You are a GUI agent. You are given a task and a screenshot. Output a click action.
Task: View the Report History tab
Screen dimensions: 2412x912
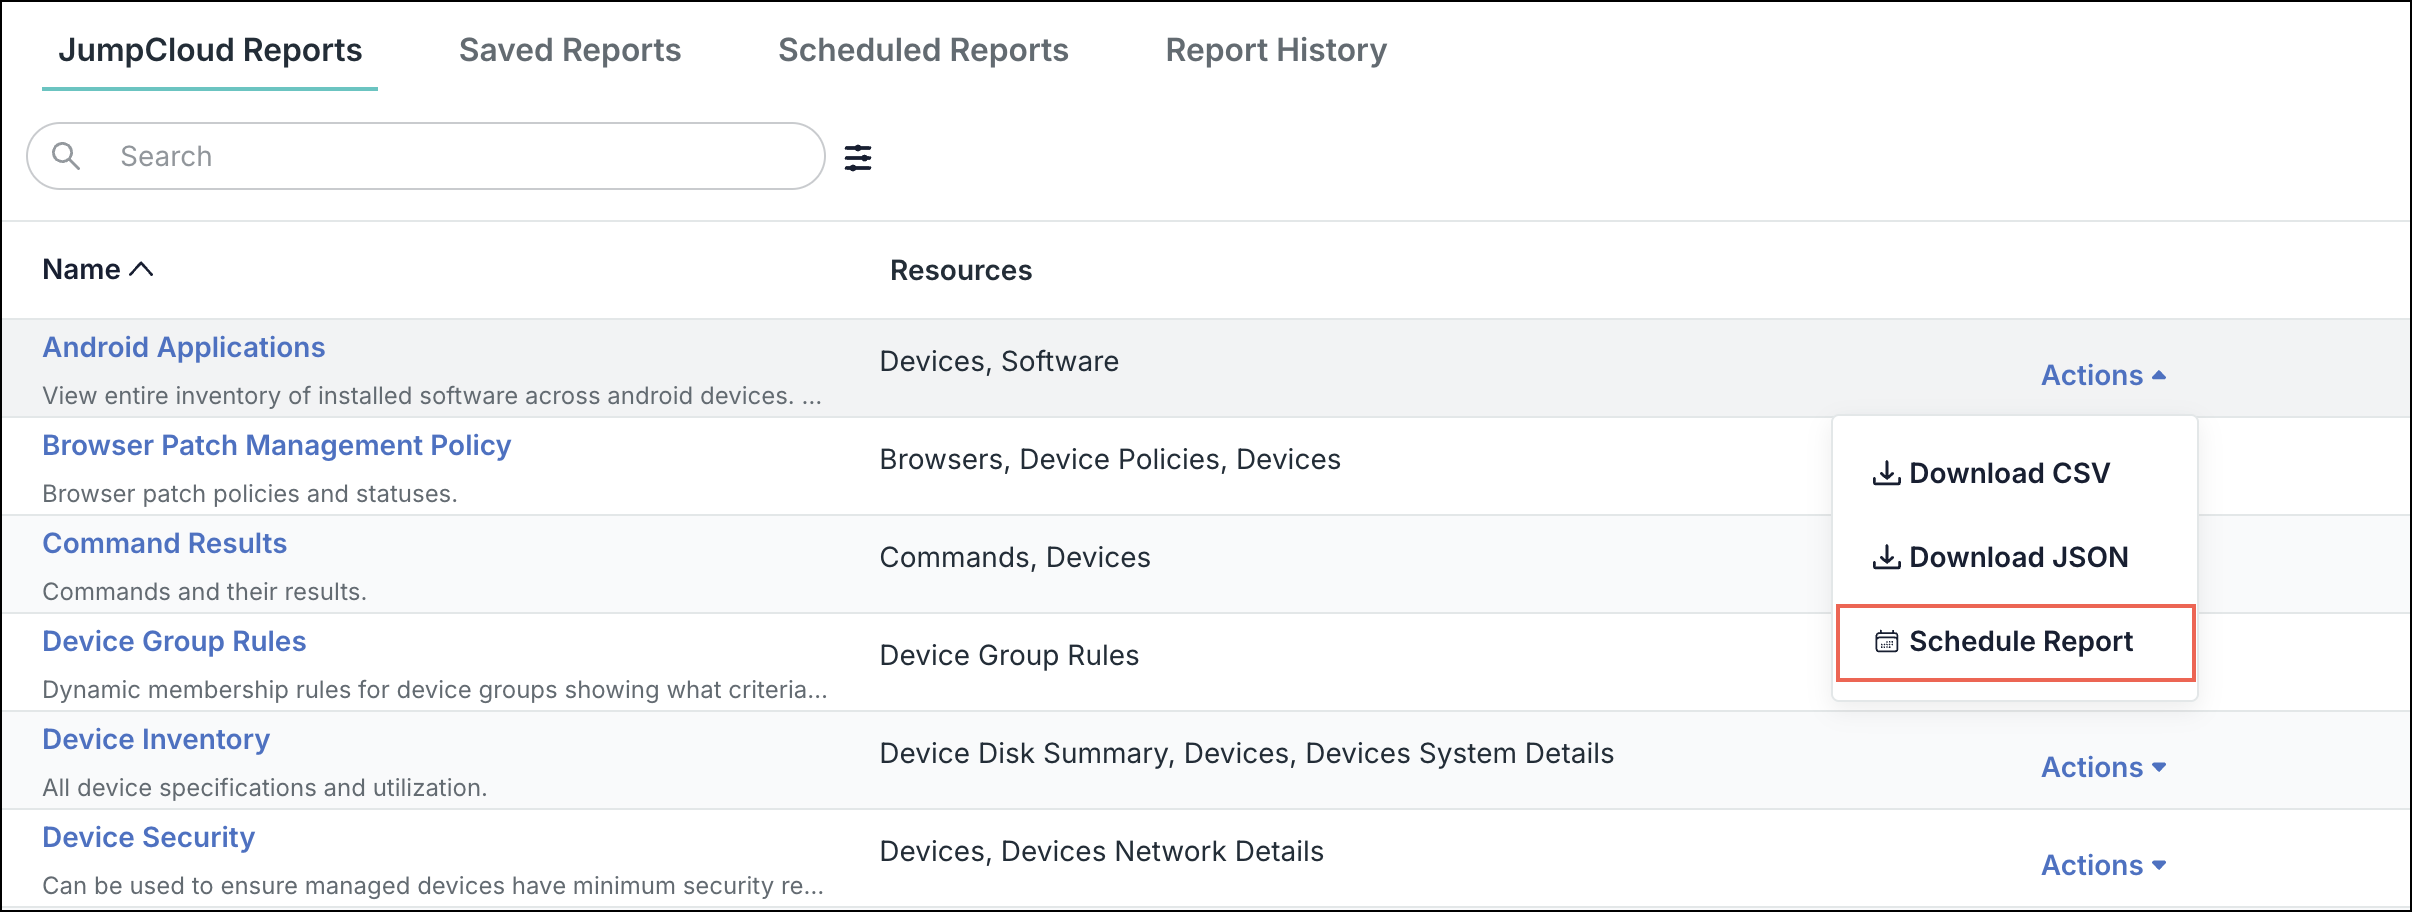point(1275,50)
